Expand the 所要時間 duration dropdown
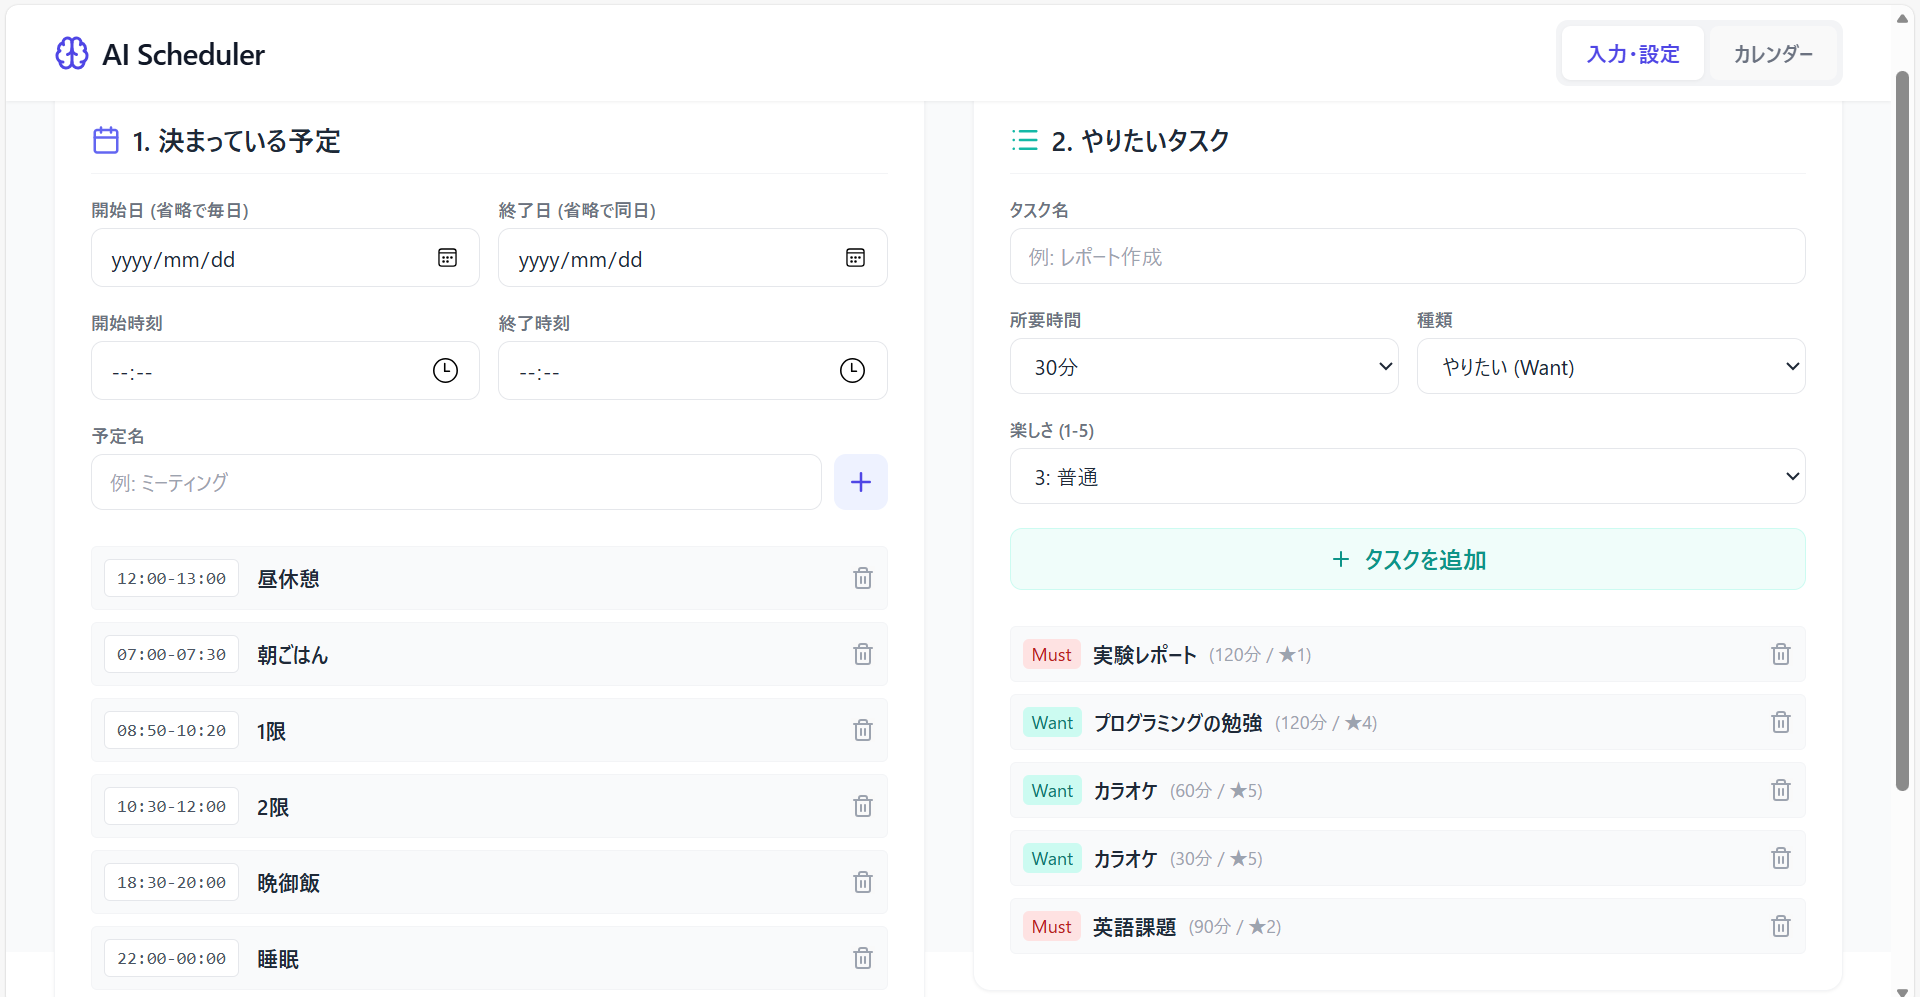The height and width of the screenshot is (997, 1920). (1203, 367)
